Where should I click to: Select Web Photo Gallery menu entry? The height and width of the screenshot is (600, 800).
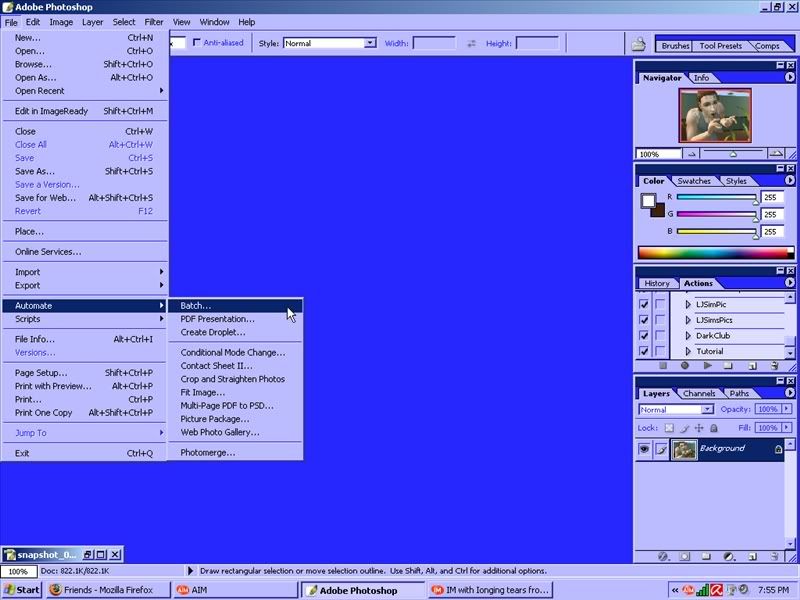click(235, 432)
